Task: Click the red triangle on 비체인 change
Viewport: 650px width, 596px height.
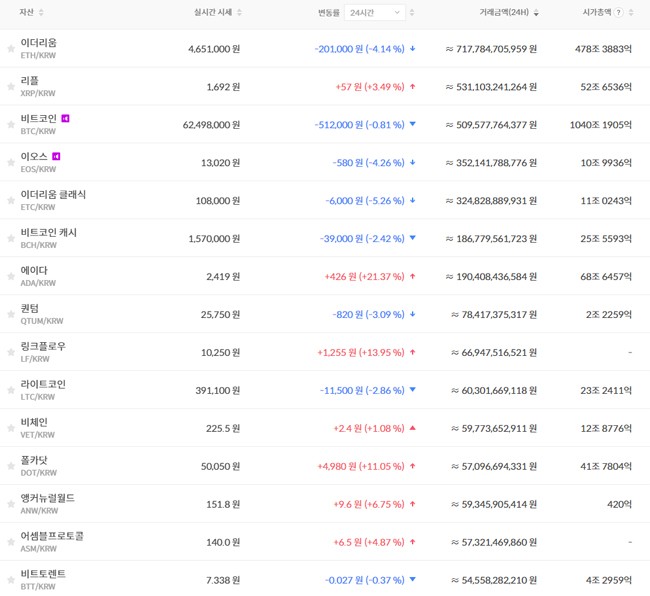Action: pyautogui.click(x=412, y=428)
